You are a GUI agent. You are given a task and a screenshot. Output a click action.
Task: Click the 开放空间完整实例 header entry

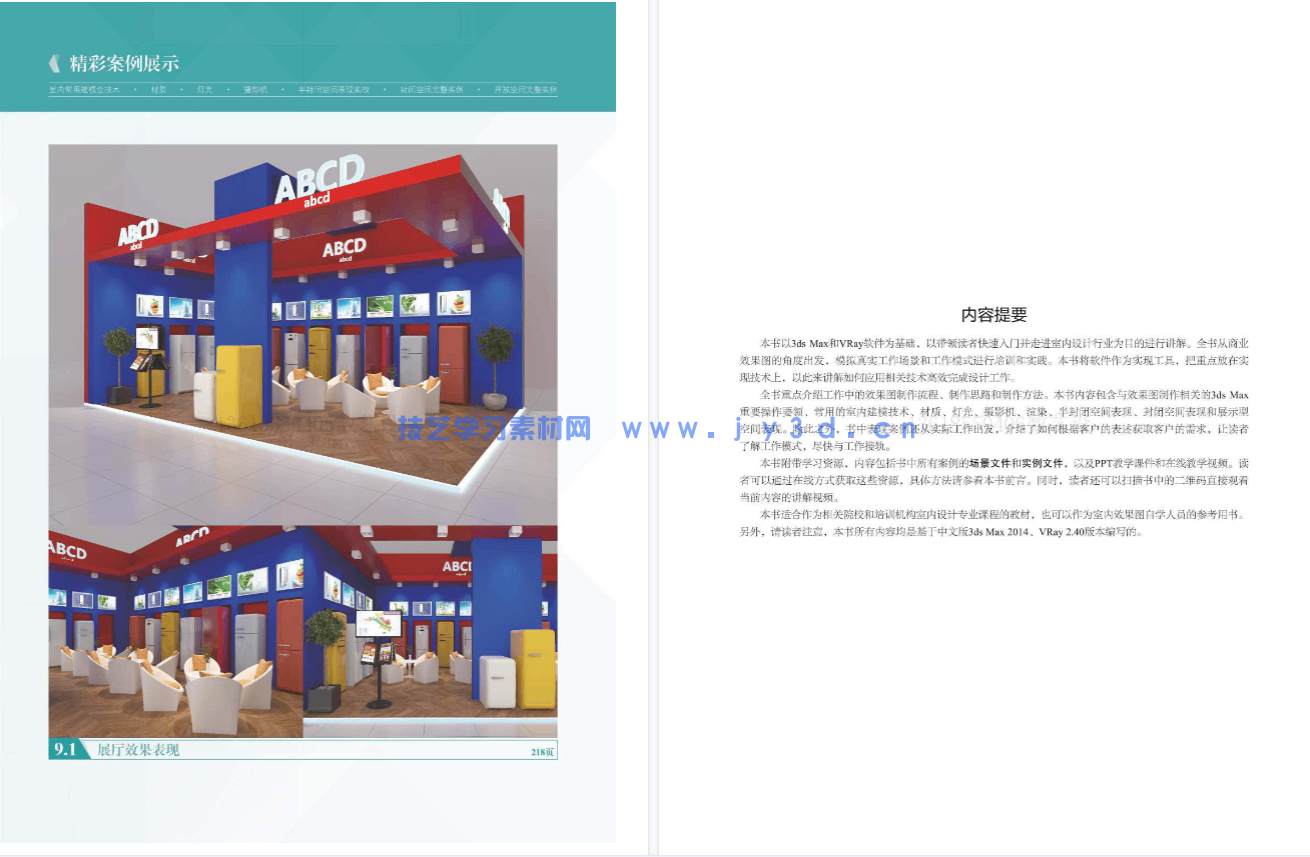[525, 89]
